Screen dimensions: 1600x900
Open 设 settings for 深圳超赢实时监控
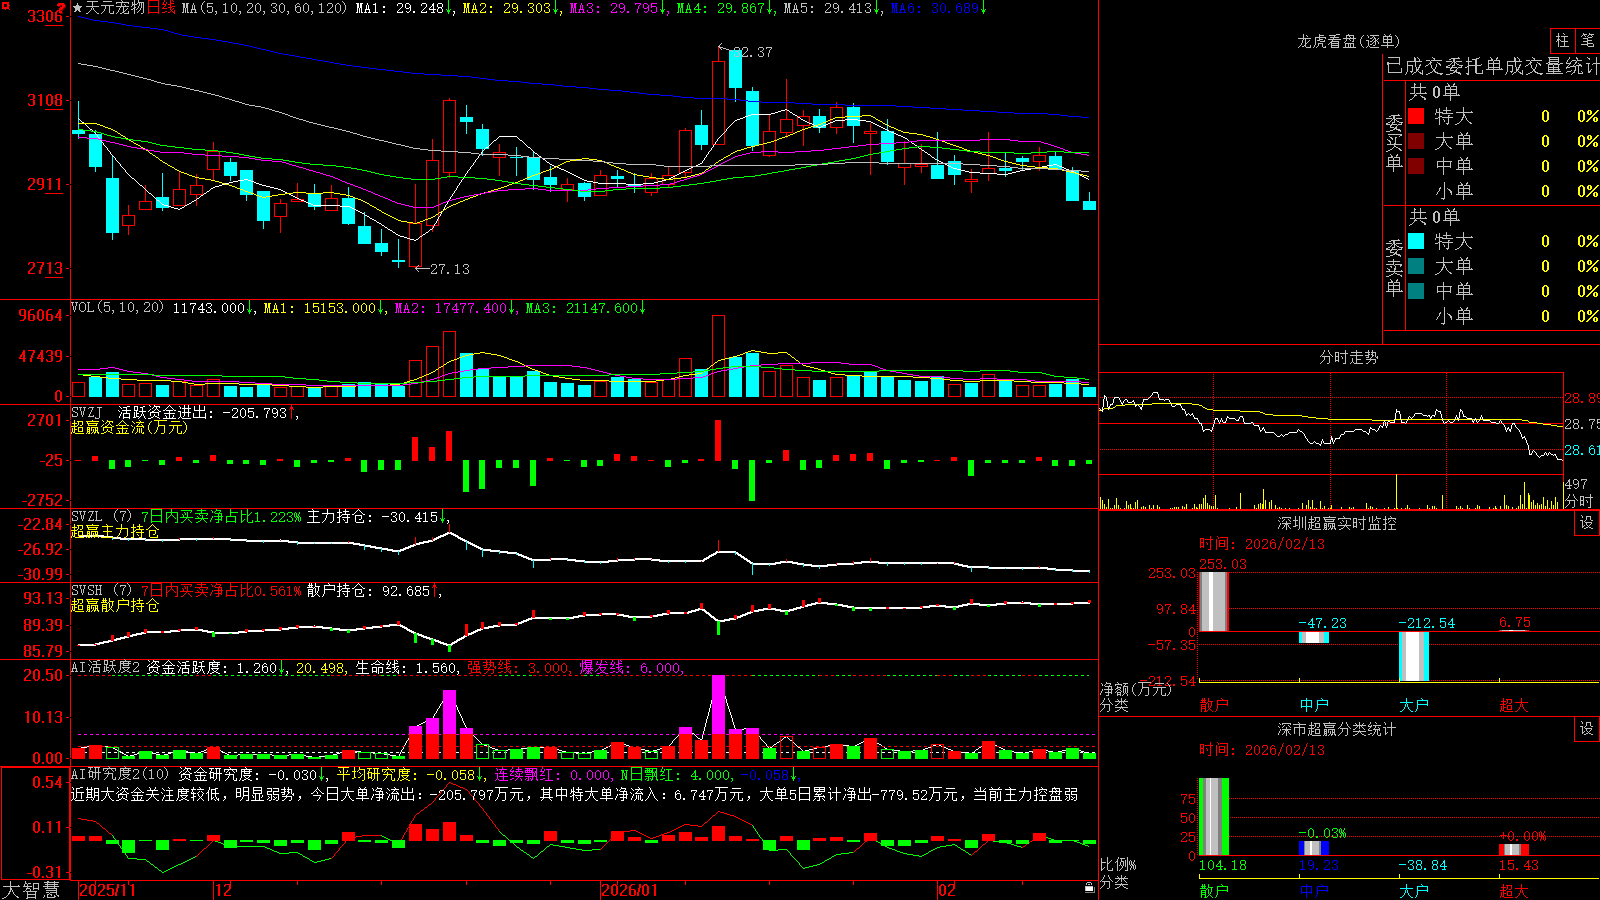pyautogui.click(x=1587, y=523)
